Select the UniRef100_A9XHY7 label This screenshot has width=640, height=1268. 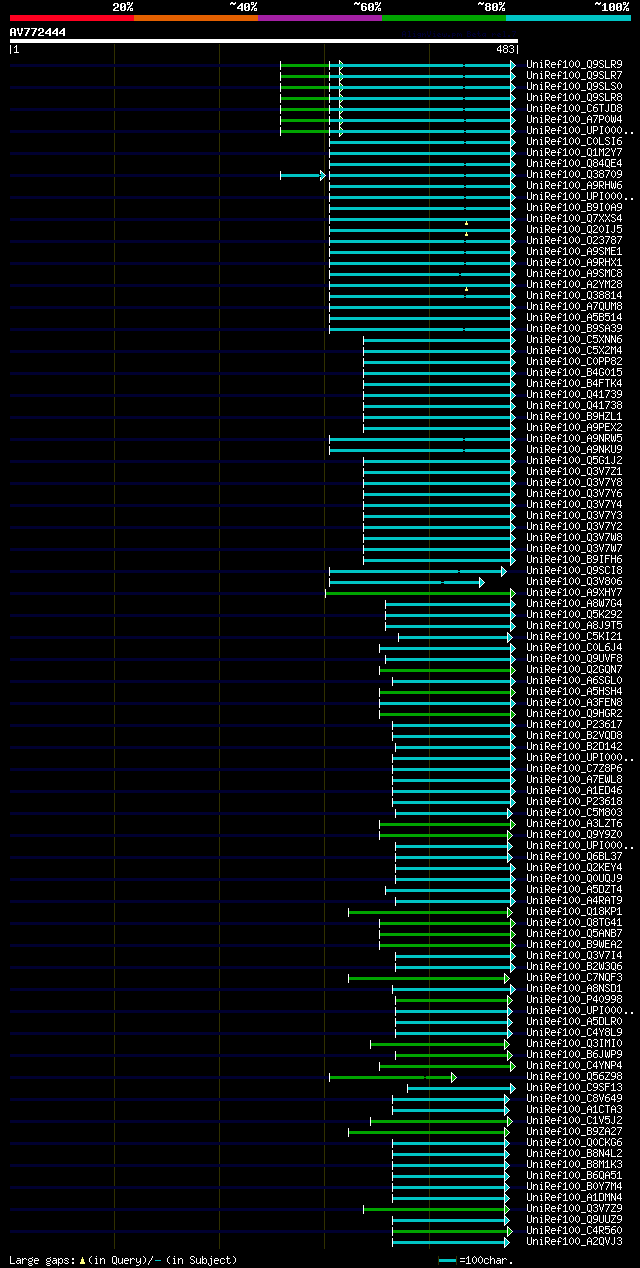click(x=574, y=593)
